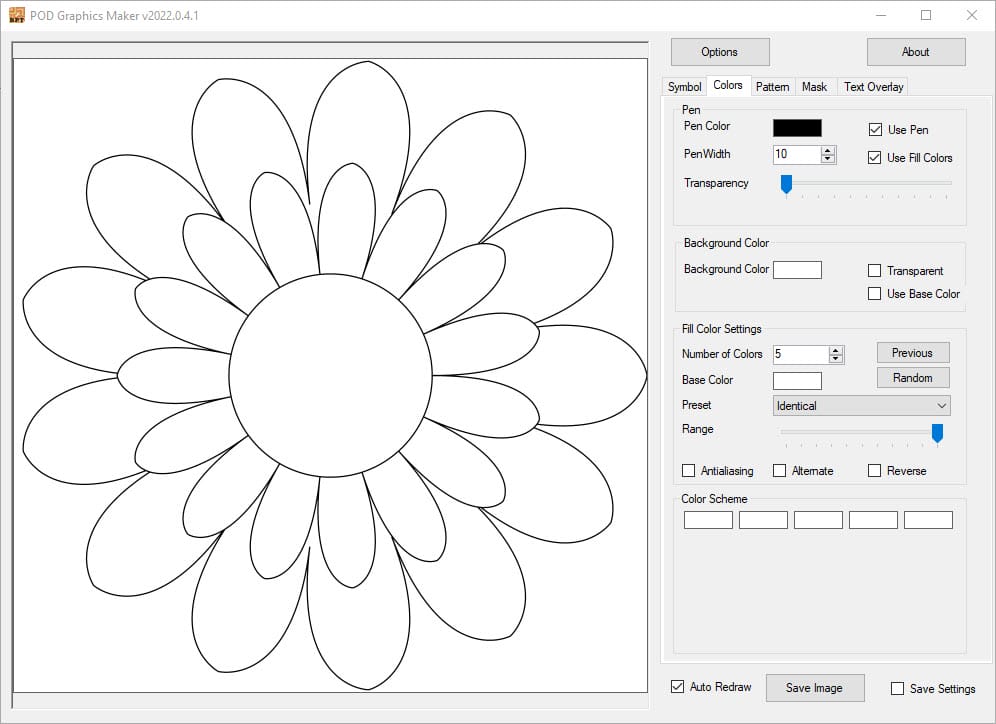Click the Range slider handle

[937, 432]
